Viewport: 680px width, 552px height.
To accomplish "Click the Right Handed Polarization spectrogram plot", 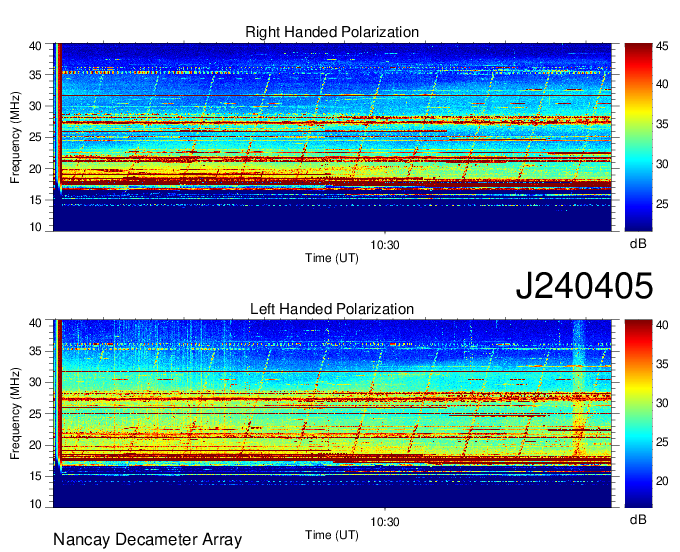I will 332,137.
